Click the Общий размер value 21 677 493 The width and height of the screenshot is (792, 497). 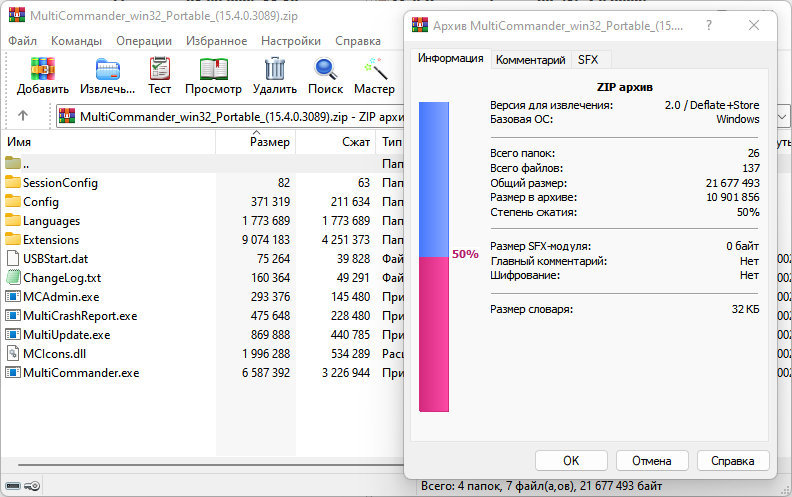click(732, 183)
